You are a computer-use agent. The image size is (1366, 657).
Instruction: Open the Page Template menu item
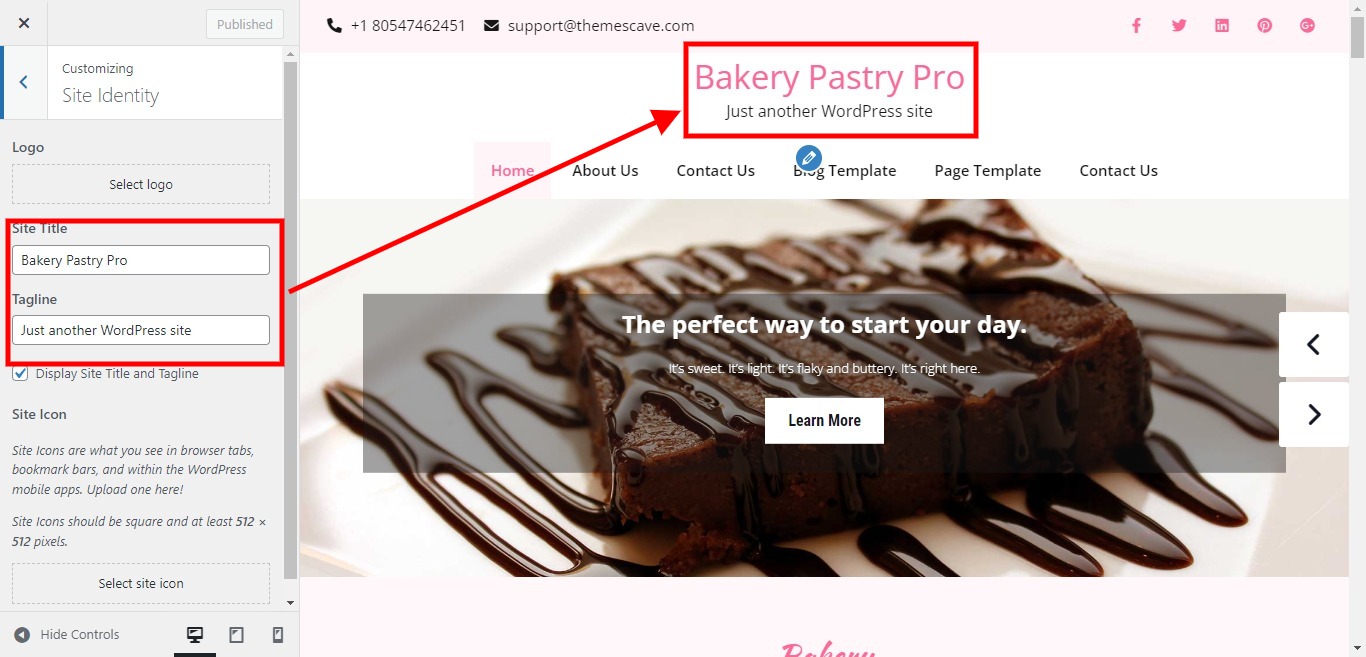pyautogui.click(x=987, y=171)
